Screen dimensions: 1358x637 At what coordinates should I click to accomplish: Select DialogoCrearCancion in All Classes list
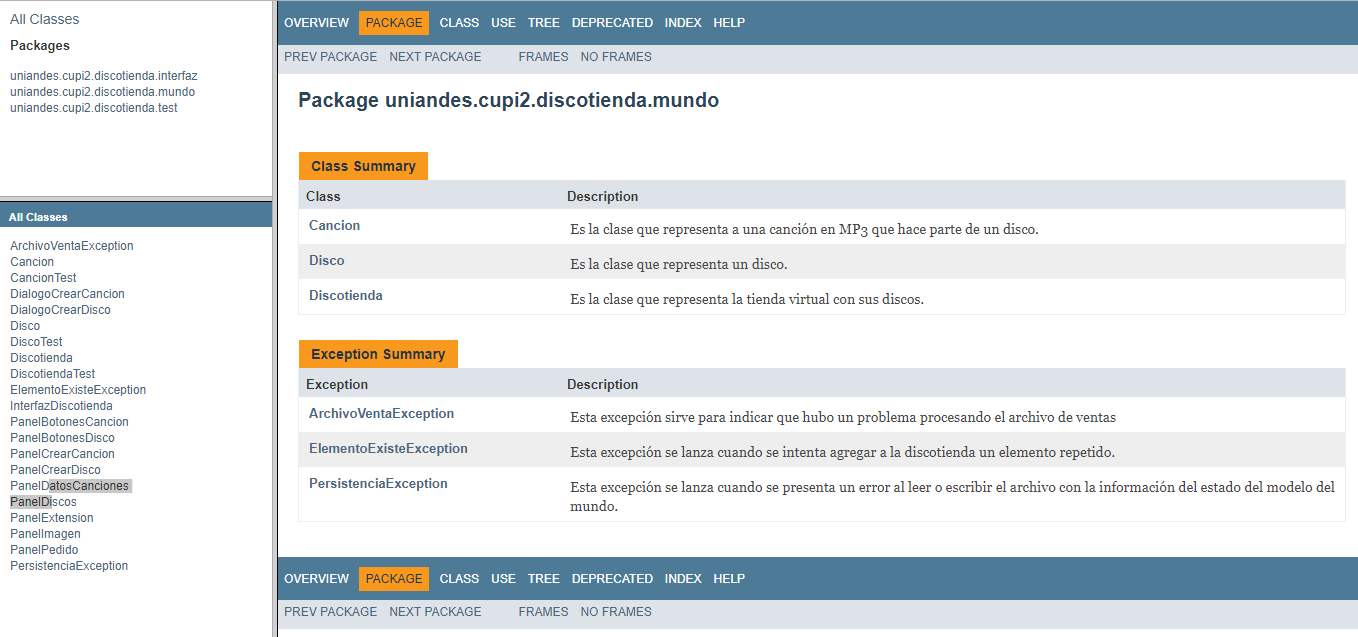pyautogui.click(x=67, y=293)
